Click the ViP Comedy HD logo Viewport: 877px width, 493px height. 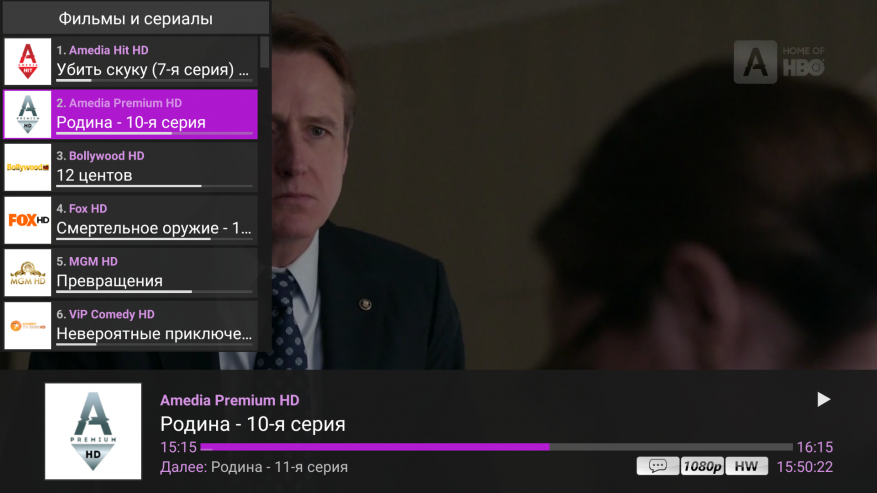27,326
